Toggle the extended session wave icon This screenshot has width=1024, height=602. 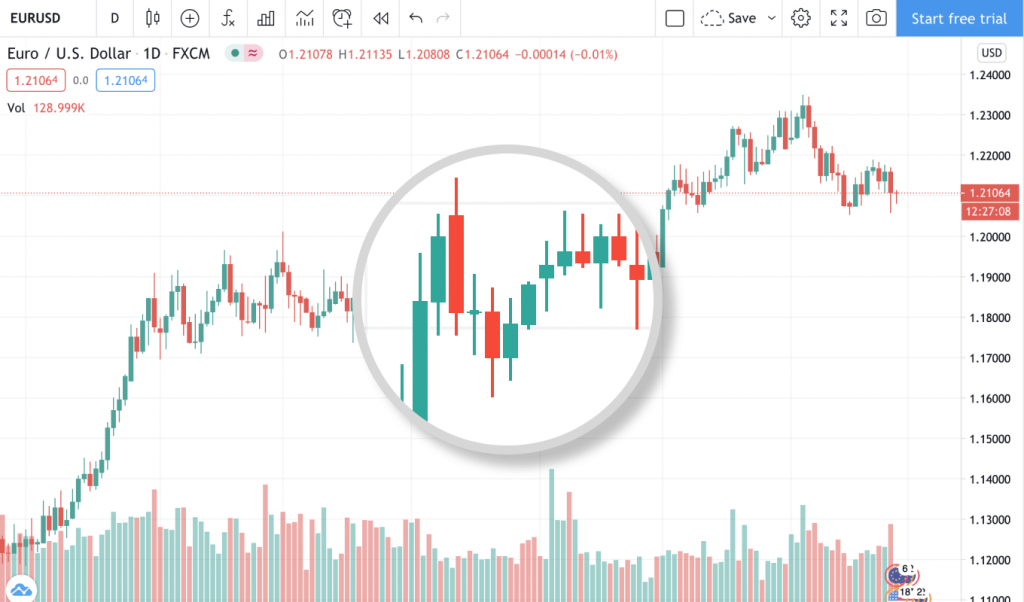(x=250, y=55)
